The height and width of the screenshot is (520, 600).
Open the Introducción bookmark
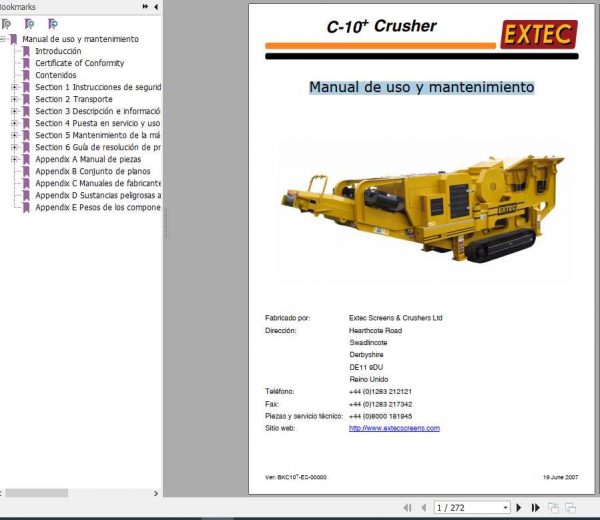[x=58, y=51]
